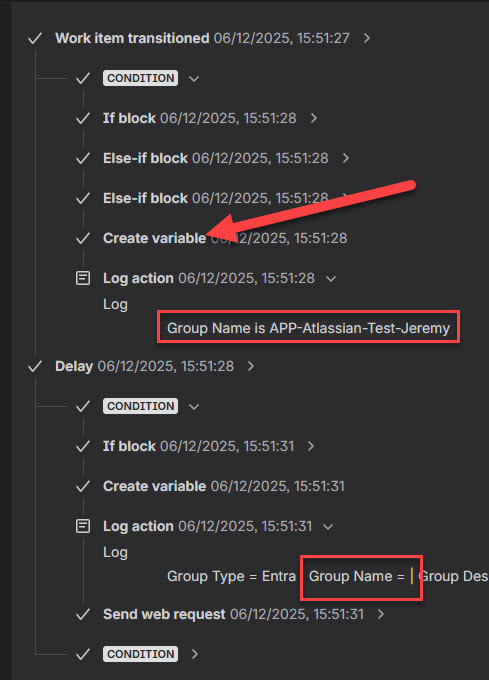The width and height of the screenshot is (489, 680).
Task: Select Create variable 15:51:31 row
Action: click(224, 486)
